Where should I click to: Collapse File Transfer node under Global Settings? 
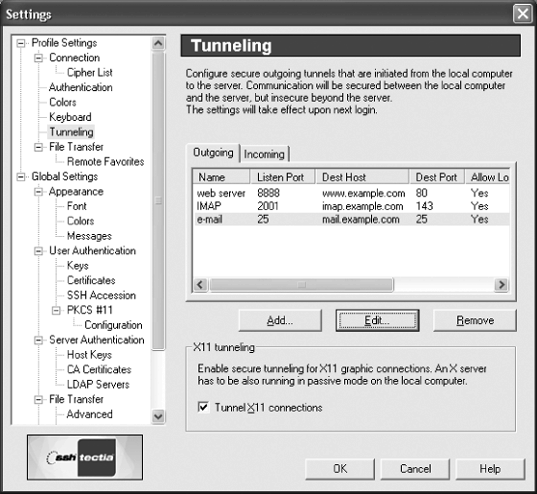pyautogui.click(x=39, y=400)
